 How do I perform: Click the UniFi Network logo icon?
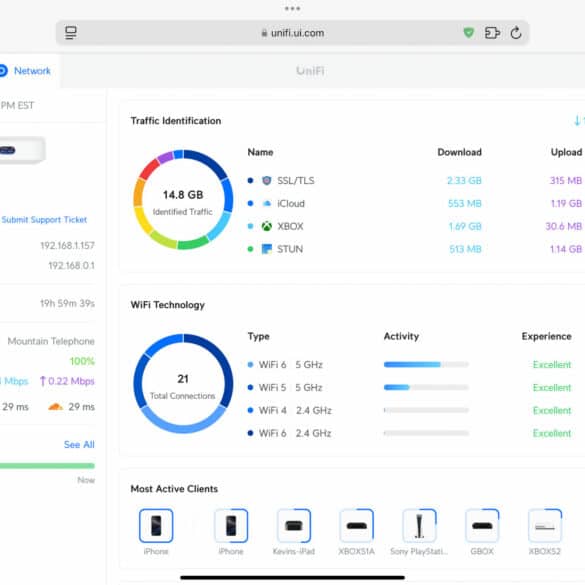3,71
